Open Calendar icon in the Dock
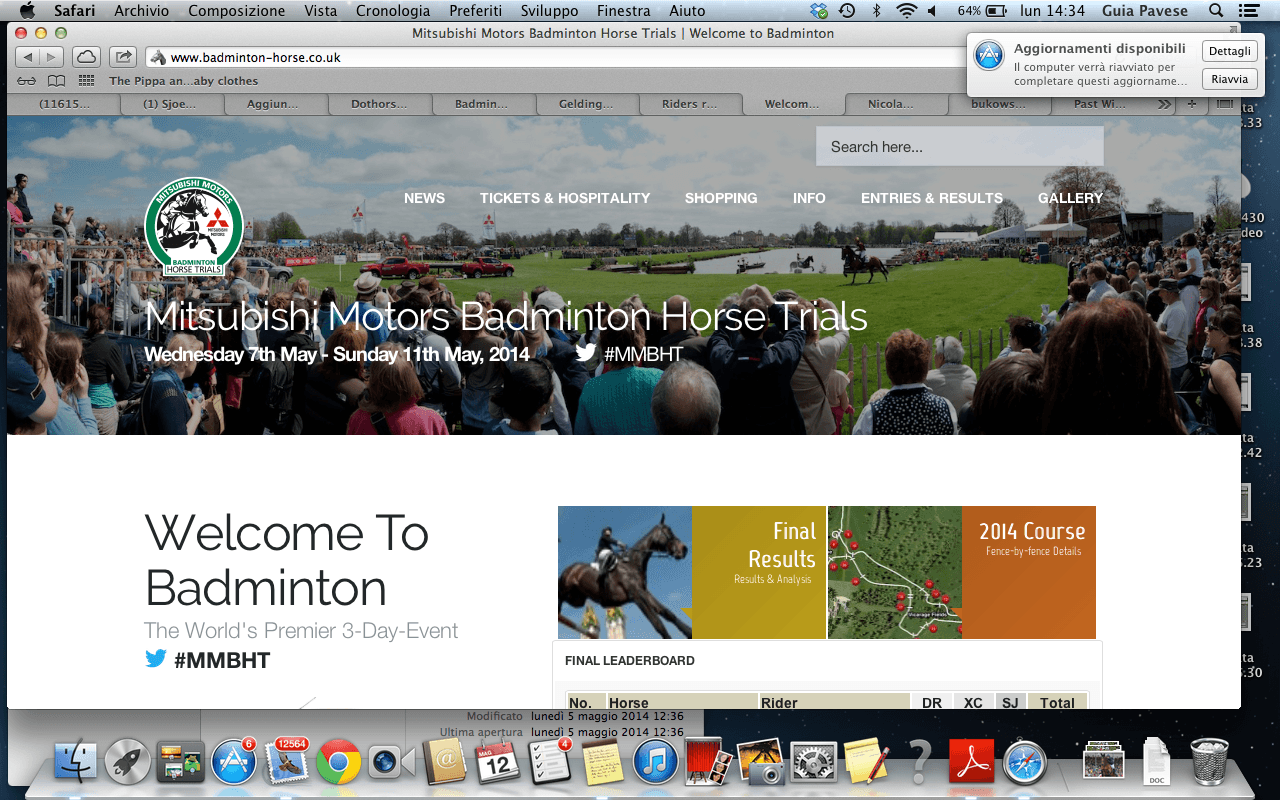The height and width of the screenshot is (800, 1280). [497, 763]
